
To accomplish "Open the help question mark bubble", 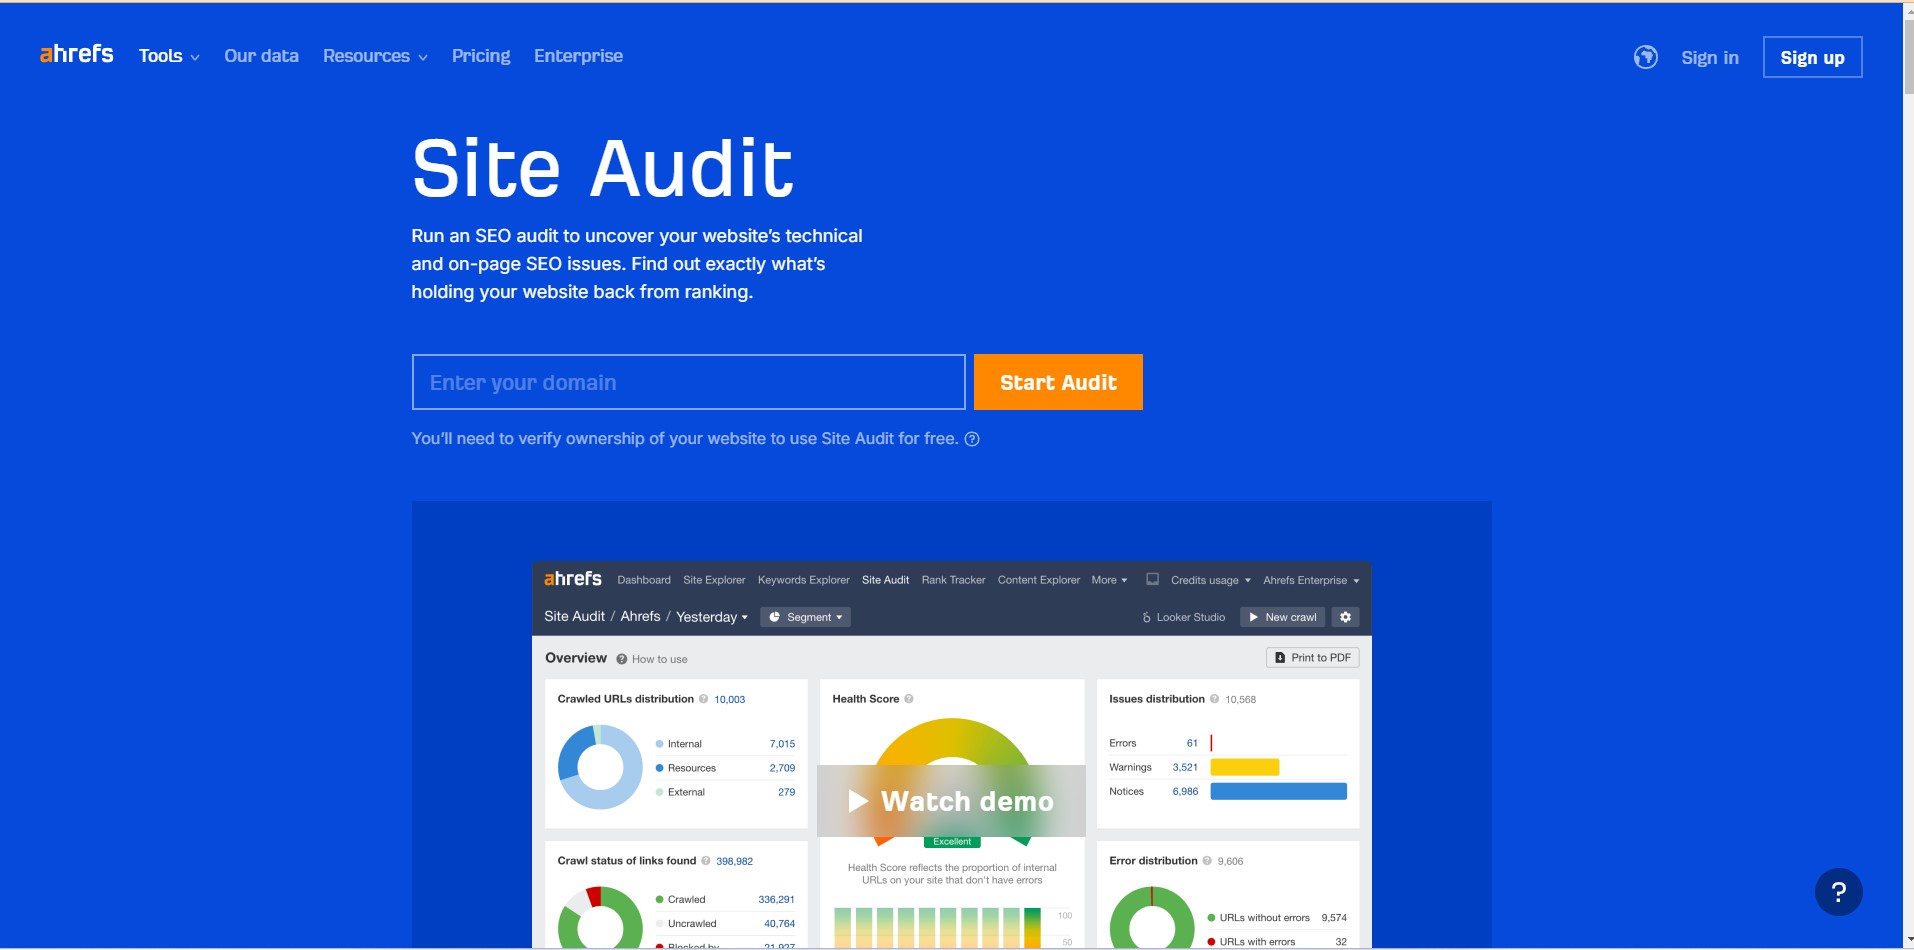I will [1838, 892].
